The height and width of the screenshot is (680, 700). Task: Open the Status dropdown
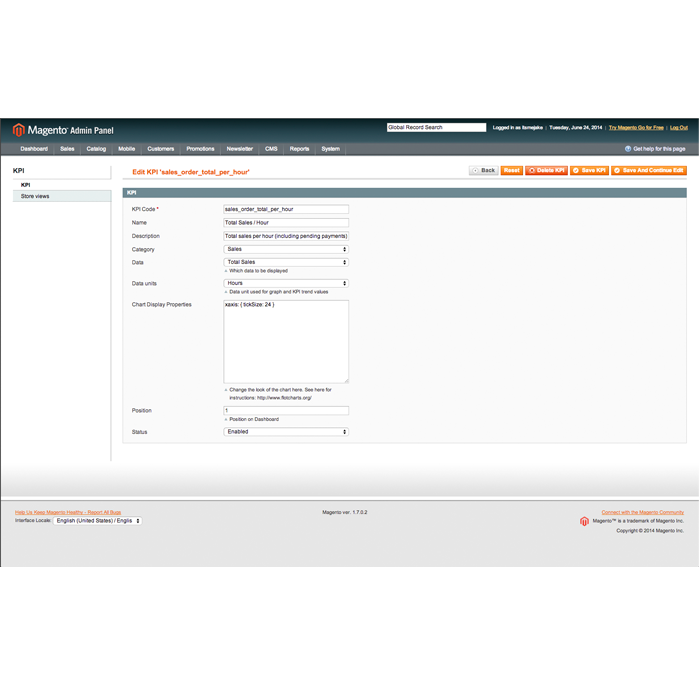point(286,432)
